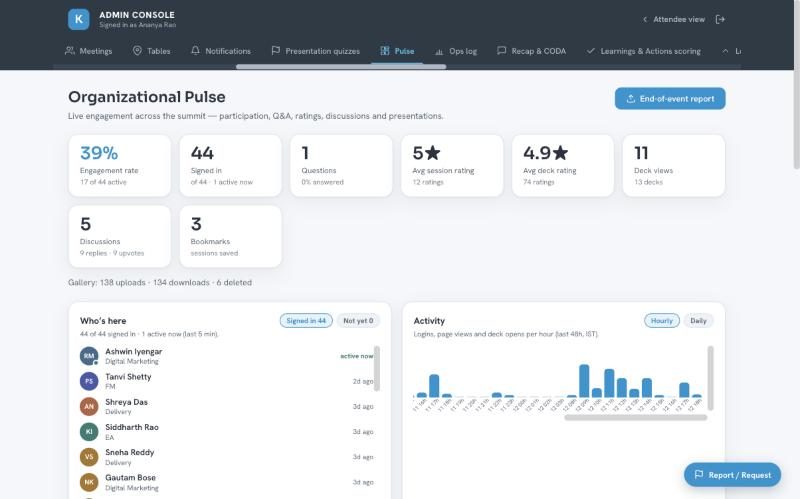
Task: Click the Bookmarks stat card
Action: 231,236
